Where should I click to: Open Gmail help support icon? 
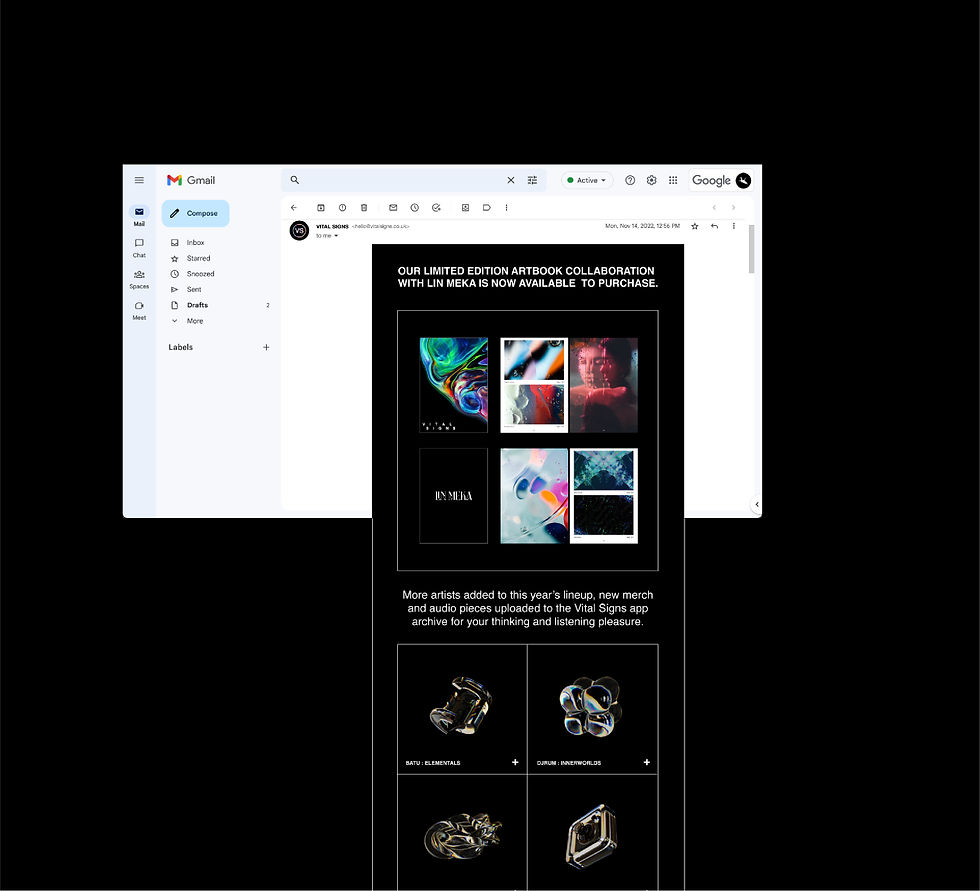coord(630,180)
